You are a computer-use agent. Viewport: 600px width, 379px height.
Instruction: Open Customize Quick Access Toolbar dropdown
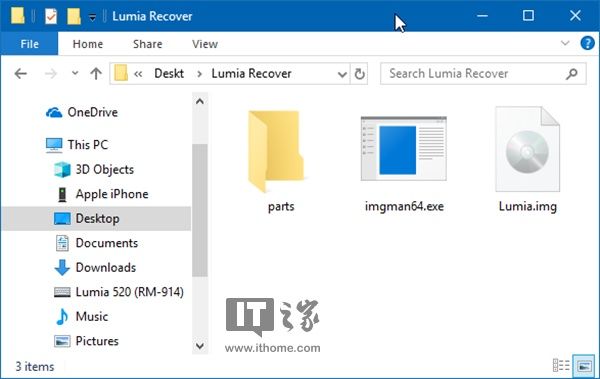click(x=92, y=17)
